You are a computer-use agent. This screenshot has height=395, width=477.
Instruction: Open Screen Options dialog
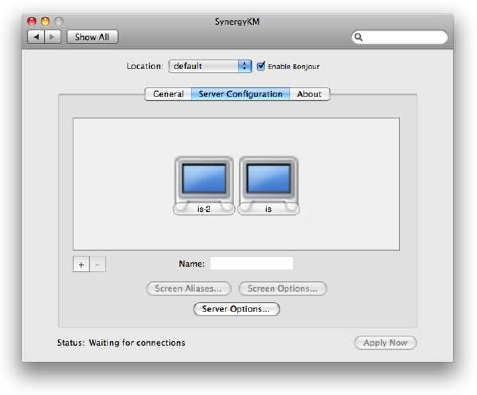(283, 289)
